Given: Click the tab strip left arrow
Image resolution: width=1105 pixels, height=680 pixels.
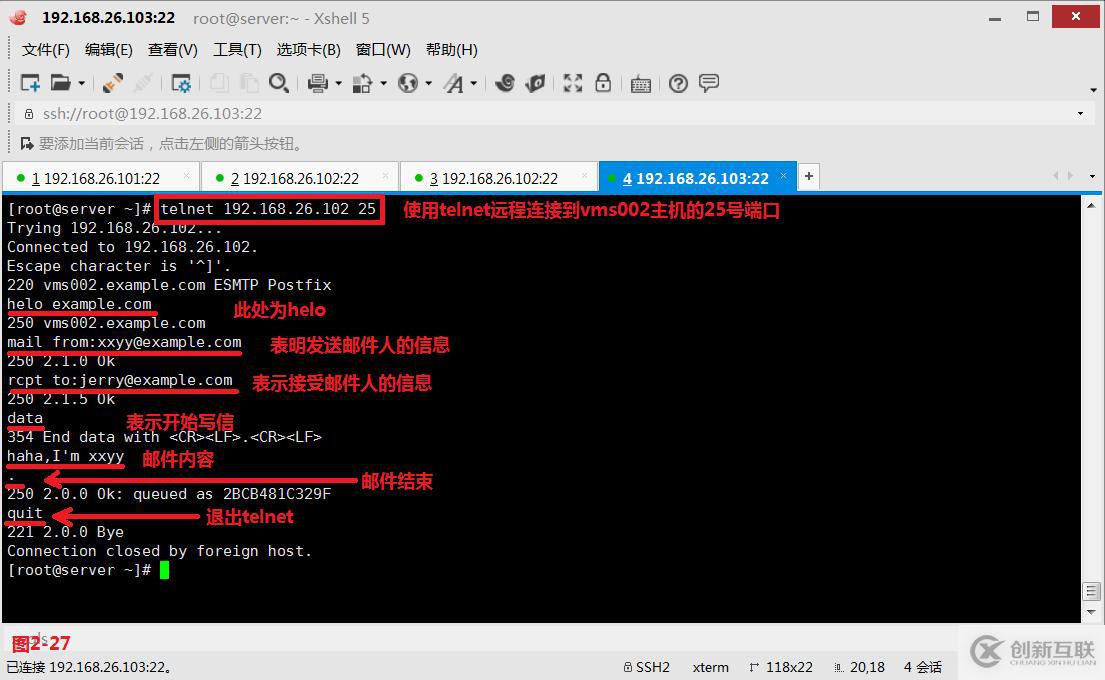Looking at the screenshot, I should click(1056, 175).
